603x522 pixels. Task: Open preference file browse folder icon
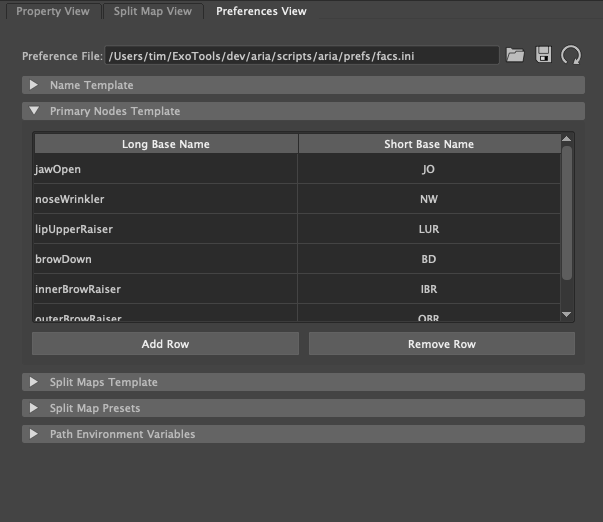click(515, 55)
